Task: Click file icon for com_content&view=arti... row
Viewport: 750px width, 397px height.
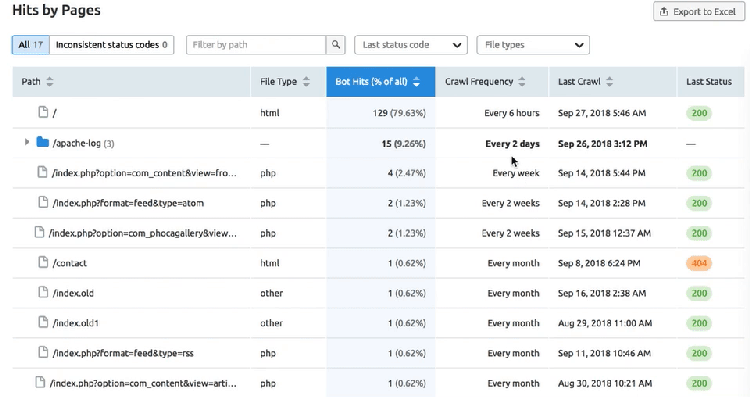Action: click(40, 383)
